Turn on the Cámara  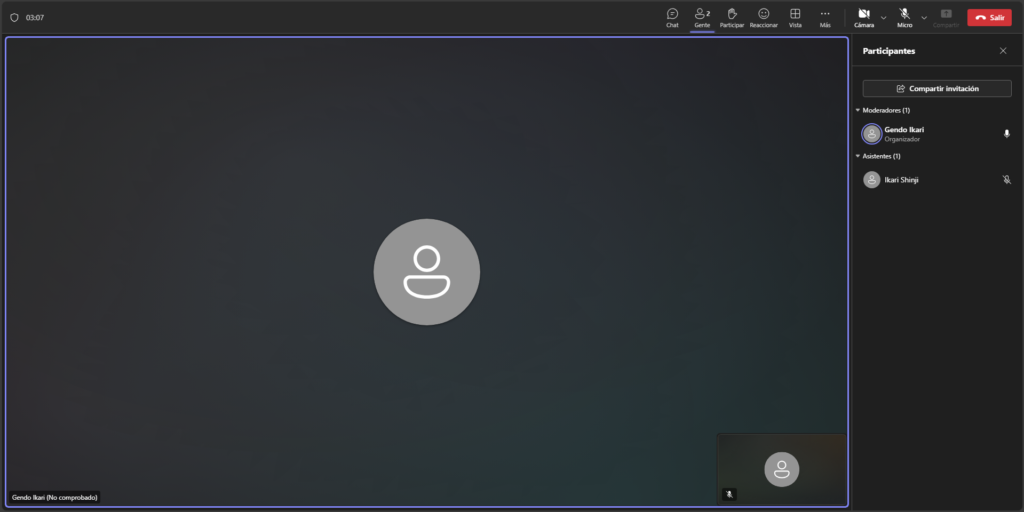(864, 18)
